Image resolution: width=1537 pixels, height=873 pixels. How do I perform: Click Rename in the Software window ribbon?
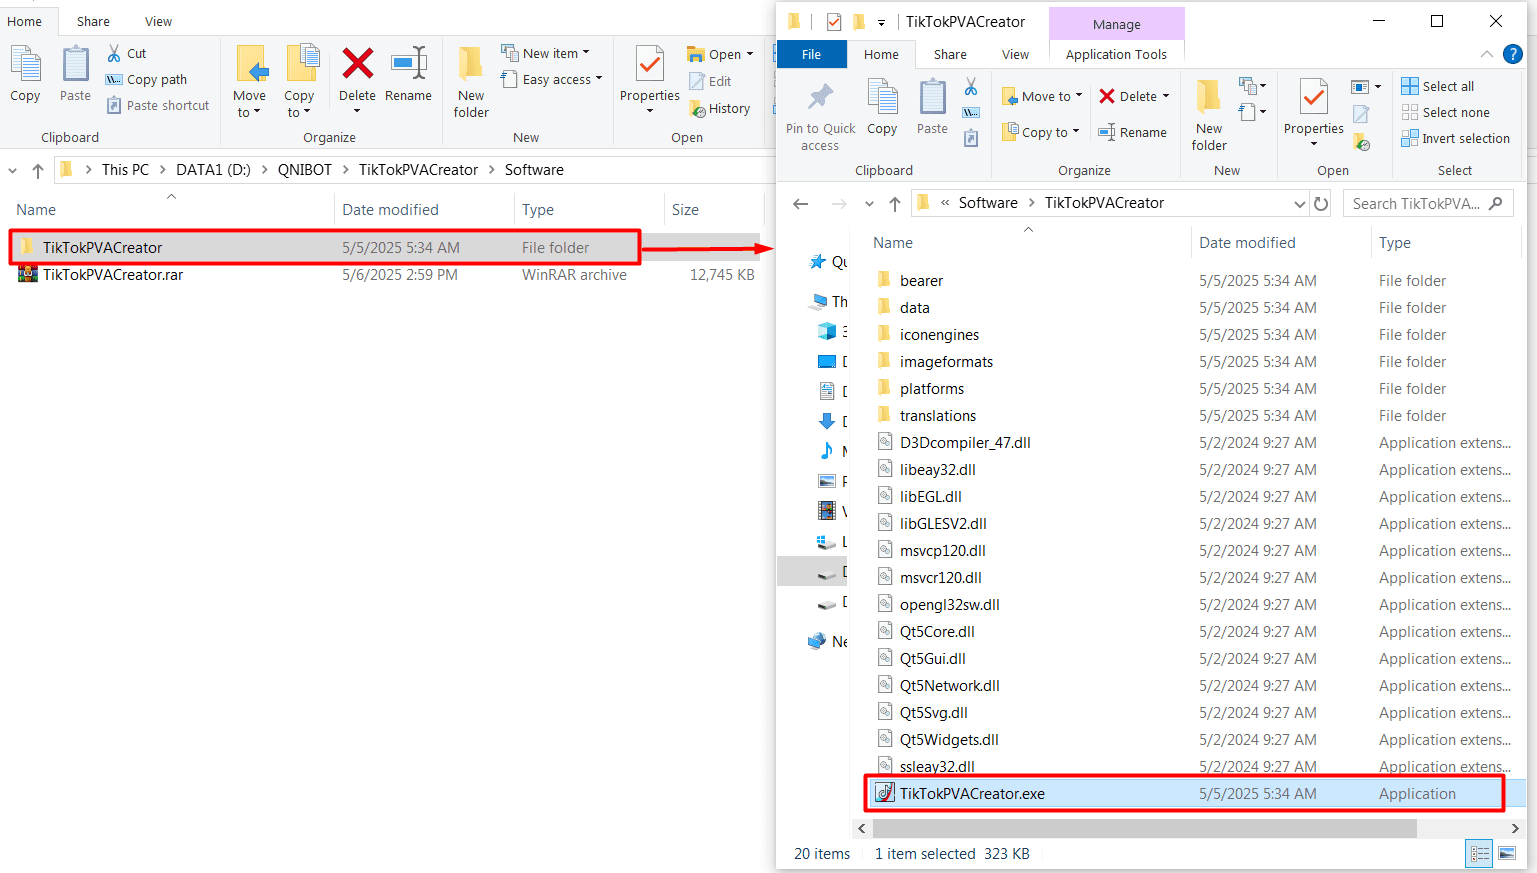[x=408, y=75]
